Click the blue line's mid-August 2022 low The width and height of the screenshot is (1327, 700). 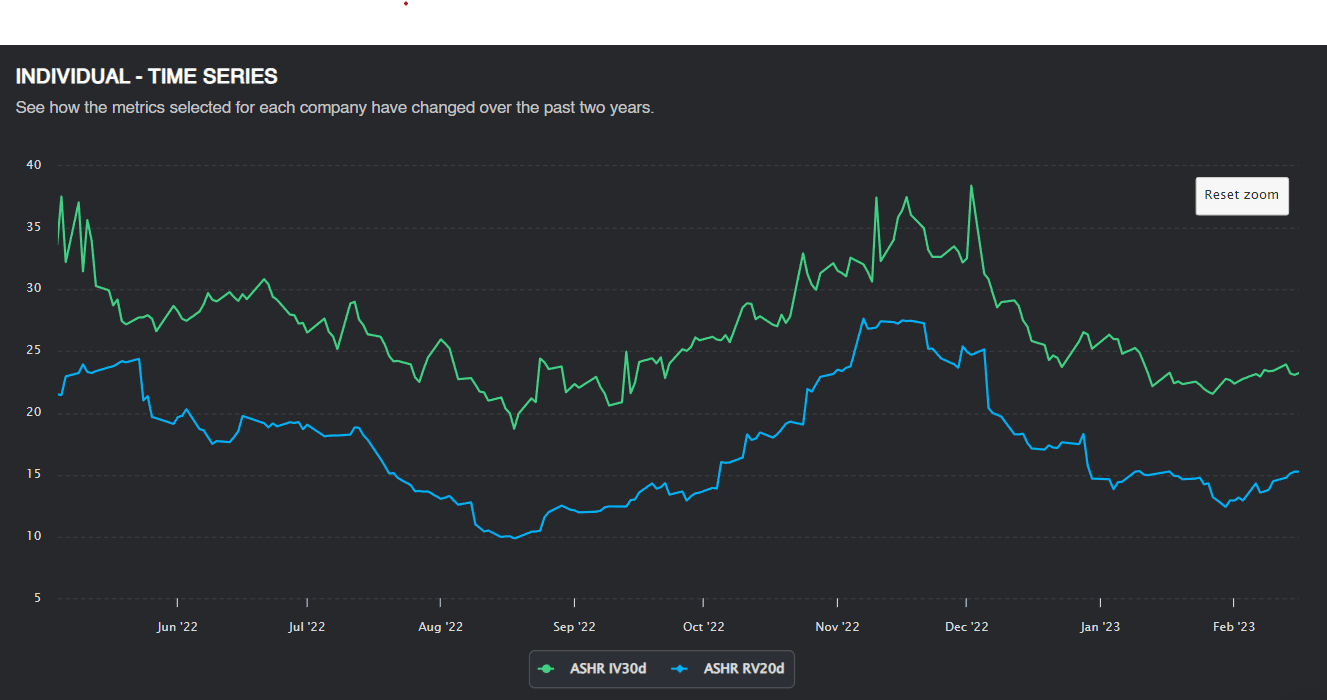(x=514, y=538)
